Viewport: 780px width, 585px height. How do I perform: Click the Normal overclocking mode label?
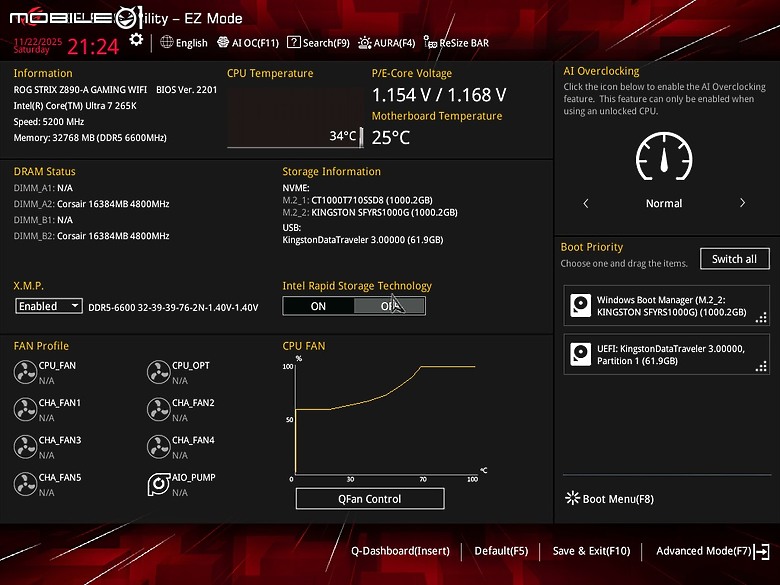click(664, 203)
